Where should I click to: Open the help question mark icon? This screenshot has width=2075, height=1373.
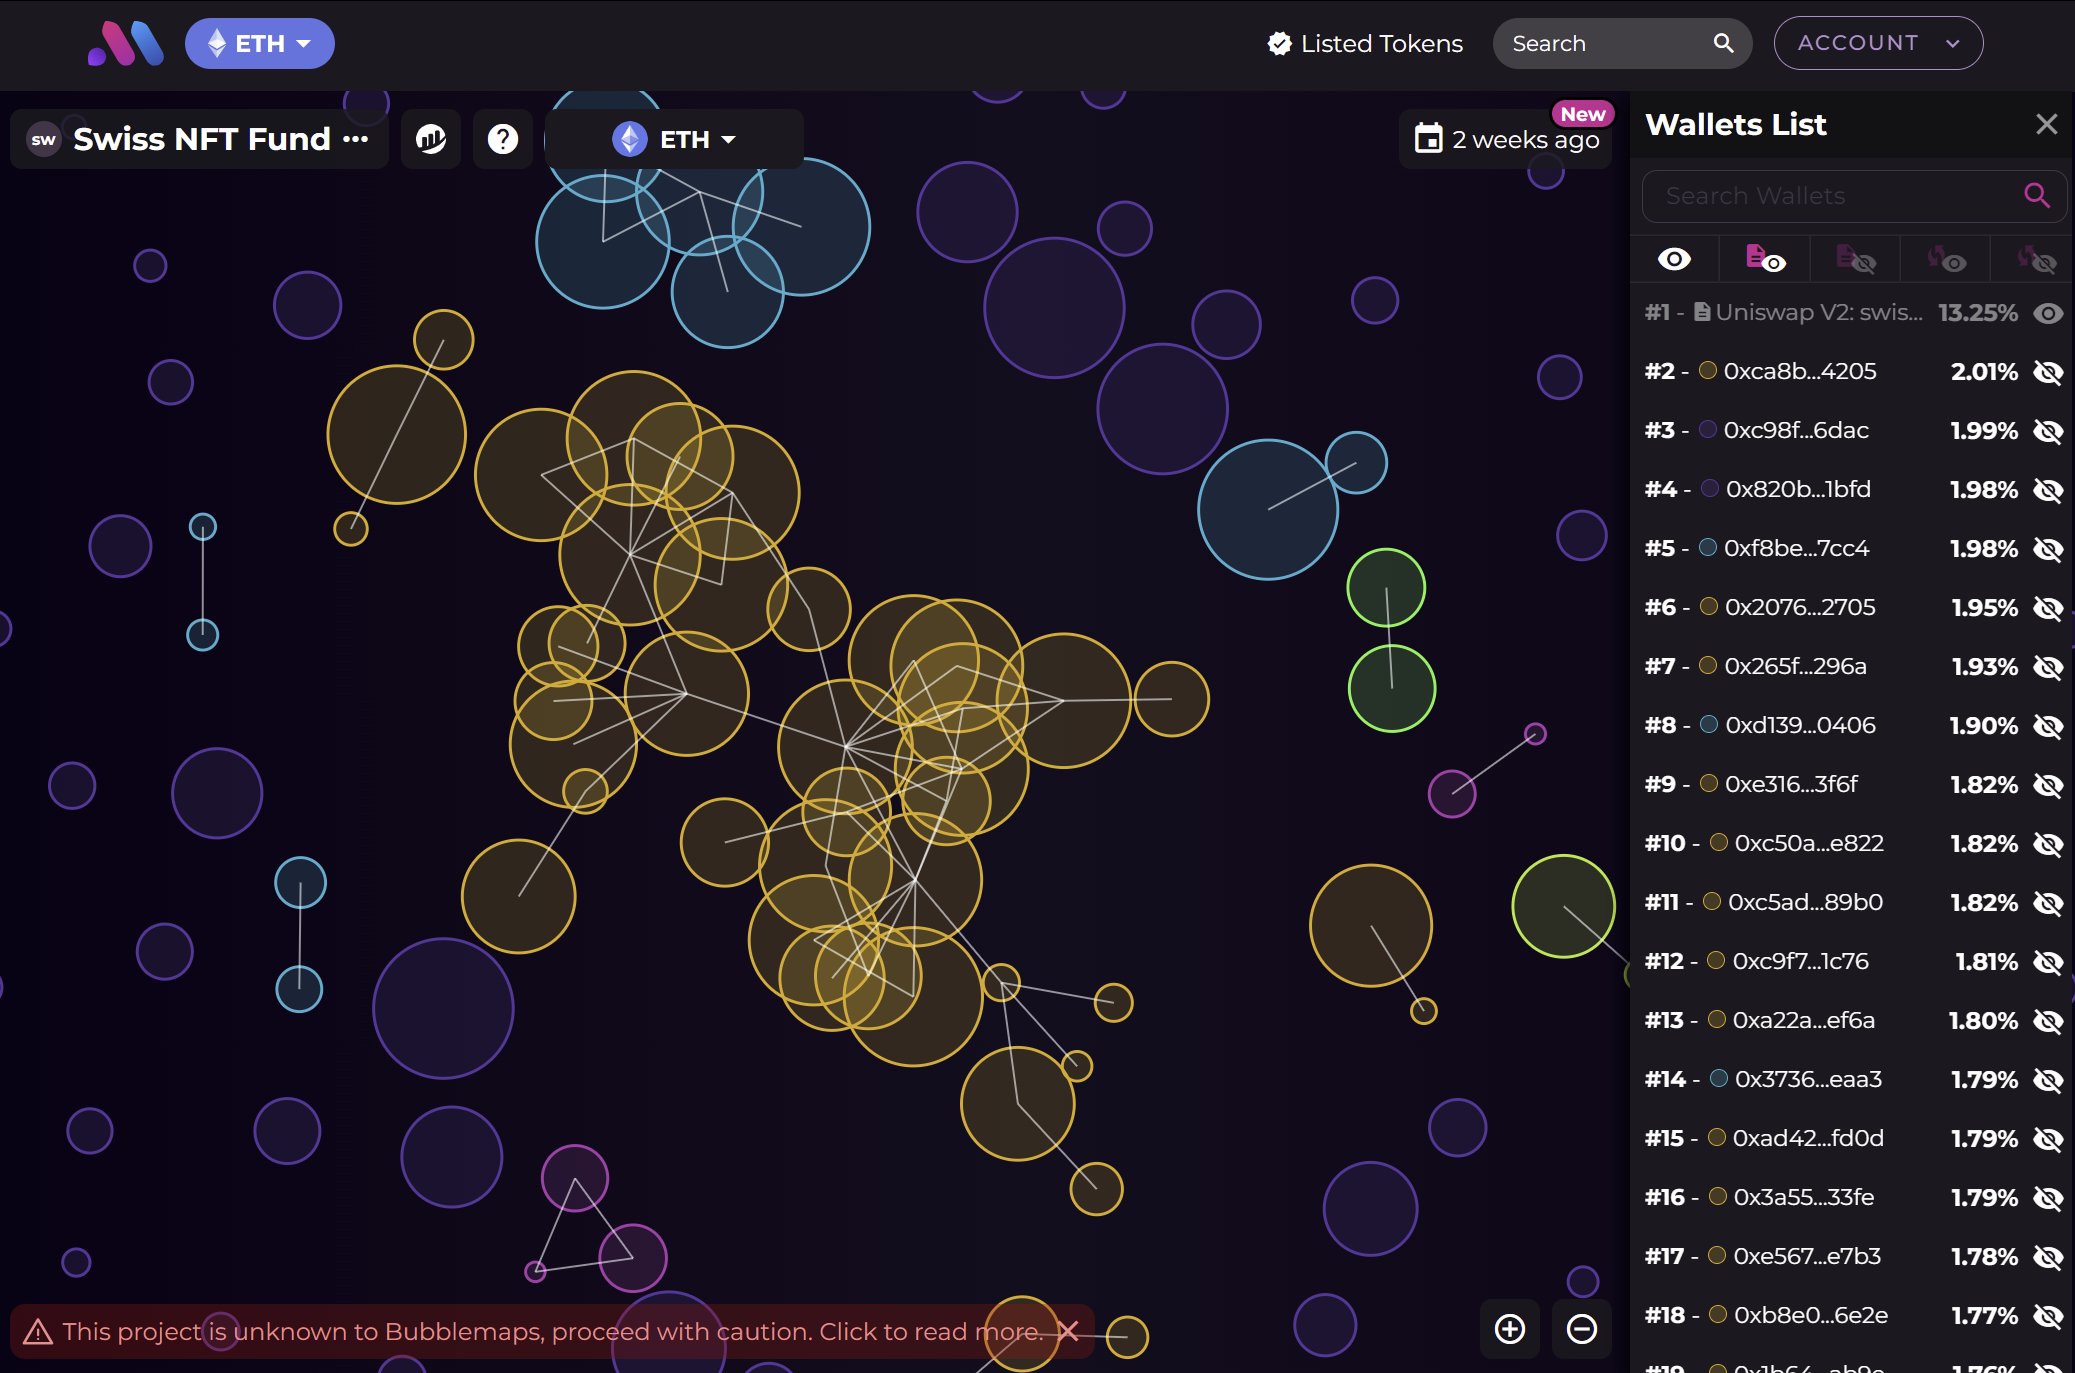coord(503,139)
